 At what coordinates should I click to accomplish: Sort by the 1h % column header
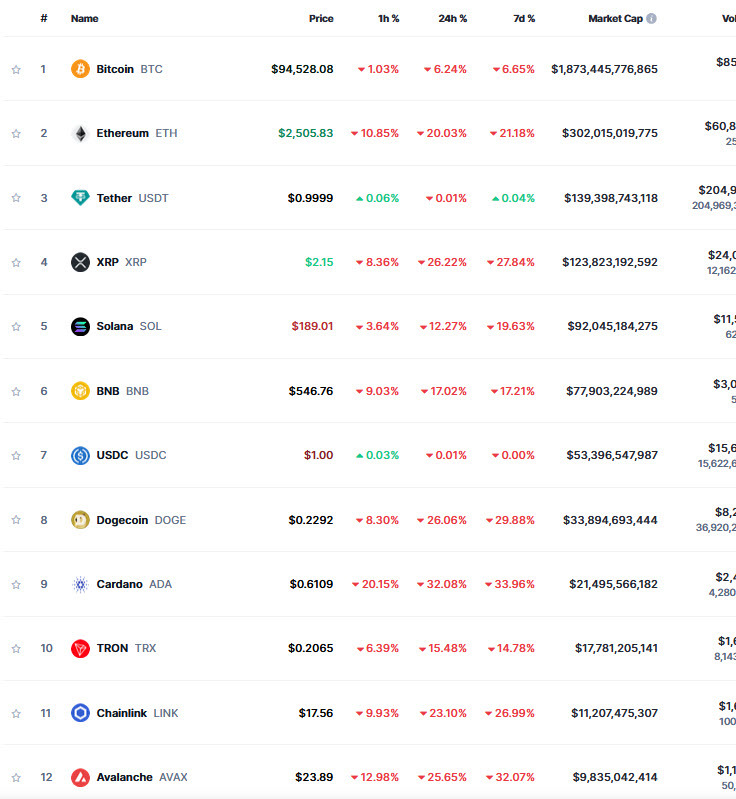pyautogui.click(x=388, y=18)
